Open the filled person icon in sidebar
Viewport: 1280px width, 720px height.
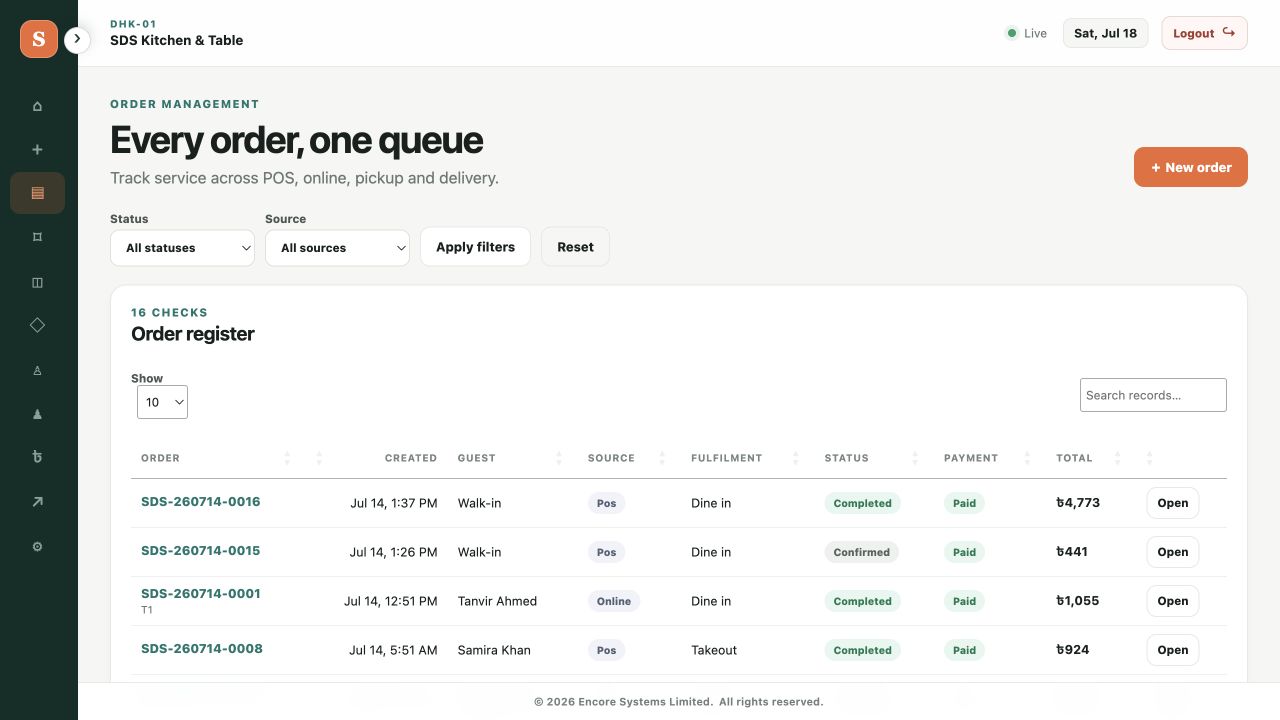tap(37, 414)
